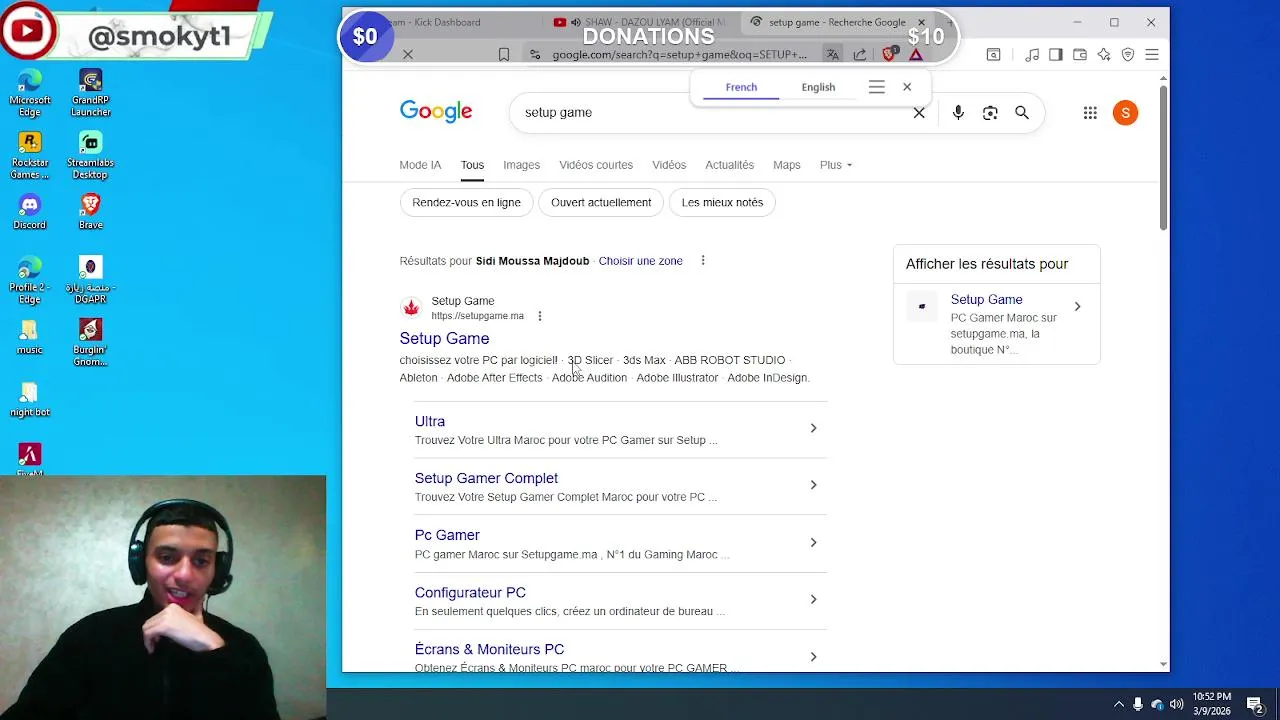Launch GrandRP Launcher from desktop
The height and width of the screenshot is (720, 1280).
[x=90, y=93]
